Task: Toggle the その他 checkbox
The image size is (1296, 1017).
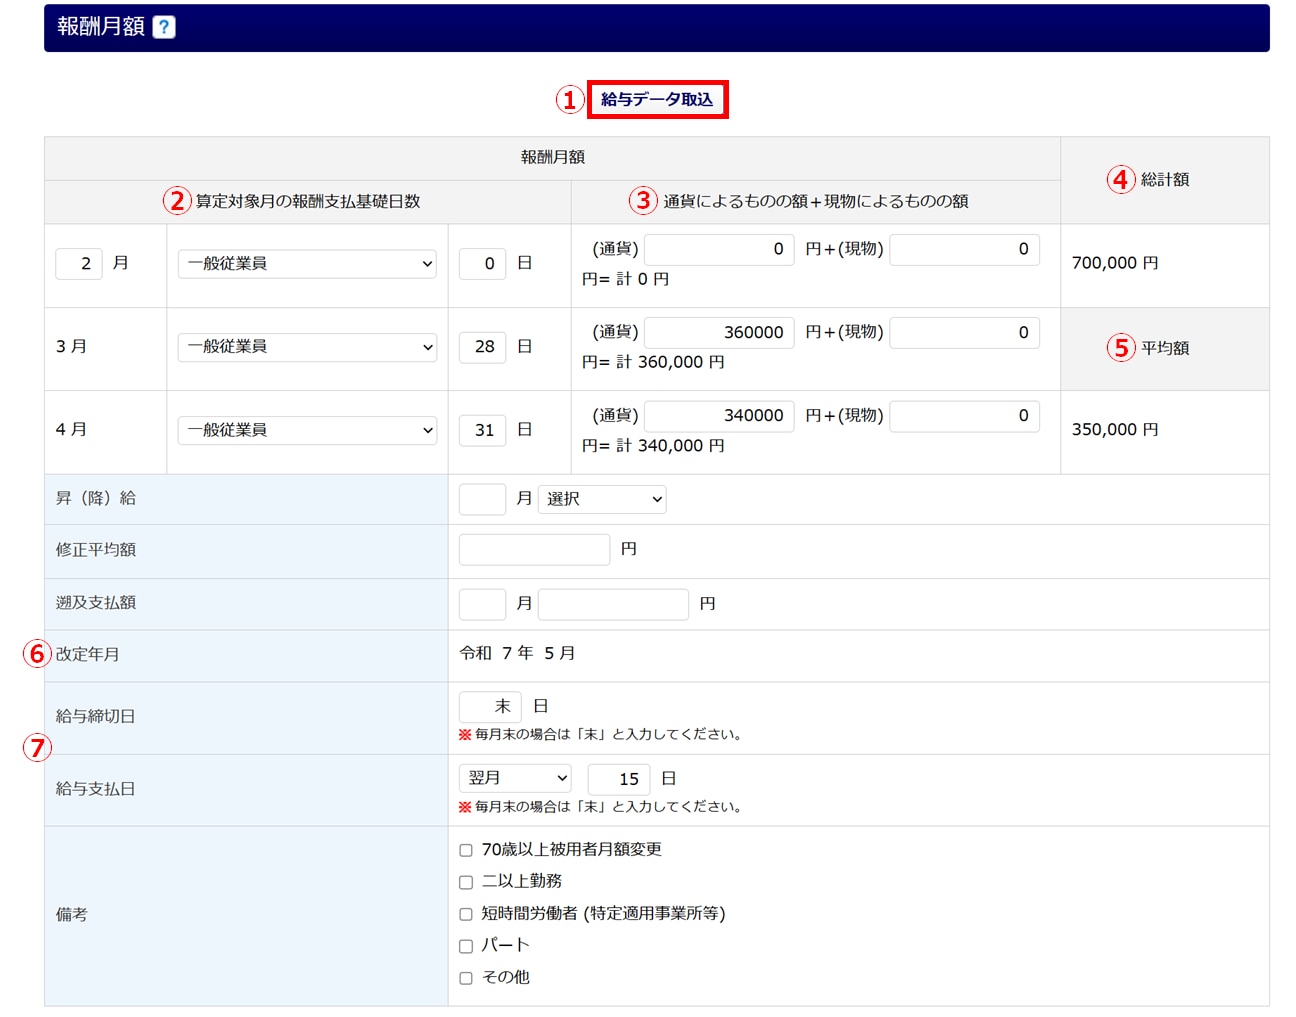Action: click(466, 978)
